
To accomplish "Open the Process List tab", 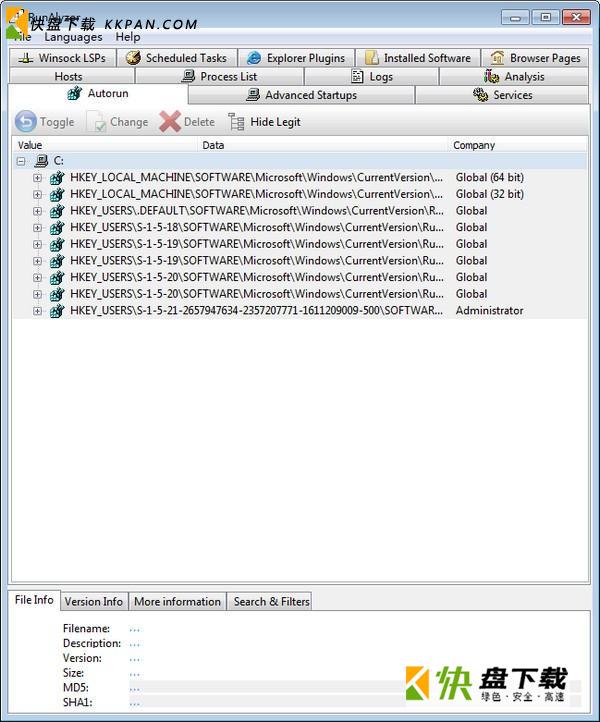I will [x=220, y=76].
